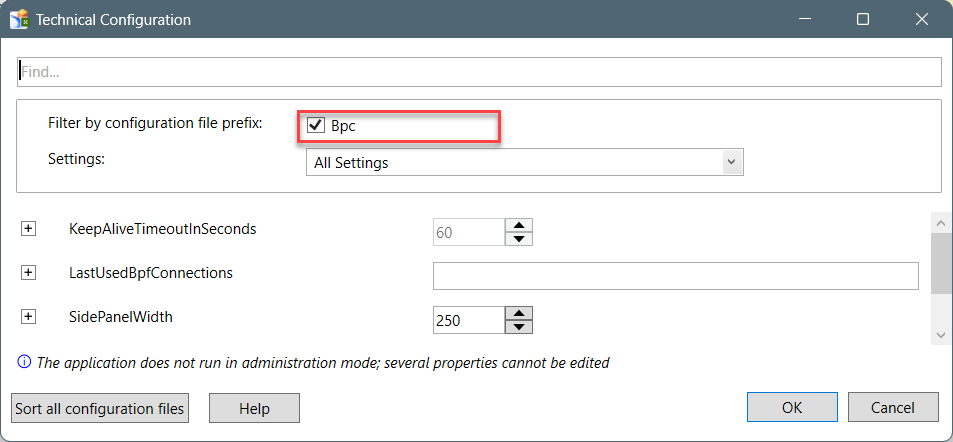Expand the KeepAliveTimeoutInSeconds entry
Image resolution: width=953 pixels, height=442 pixels.
29,229
